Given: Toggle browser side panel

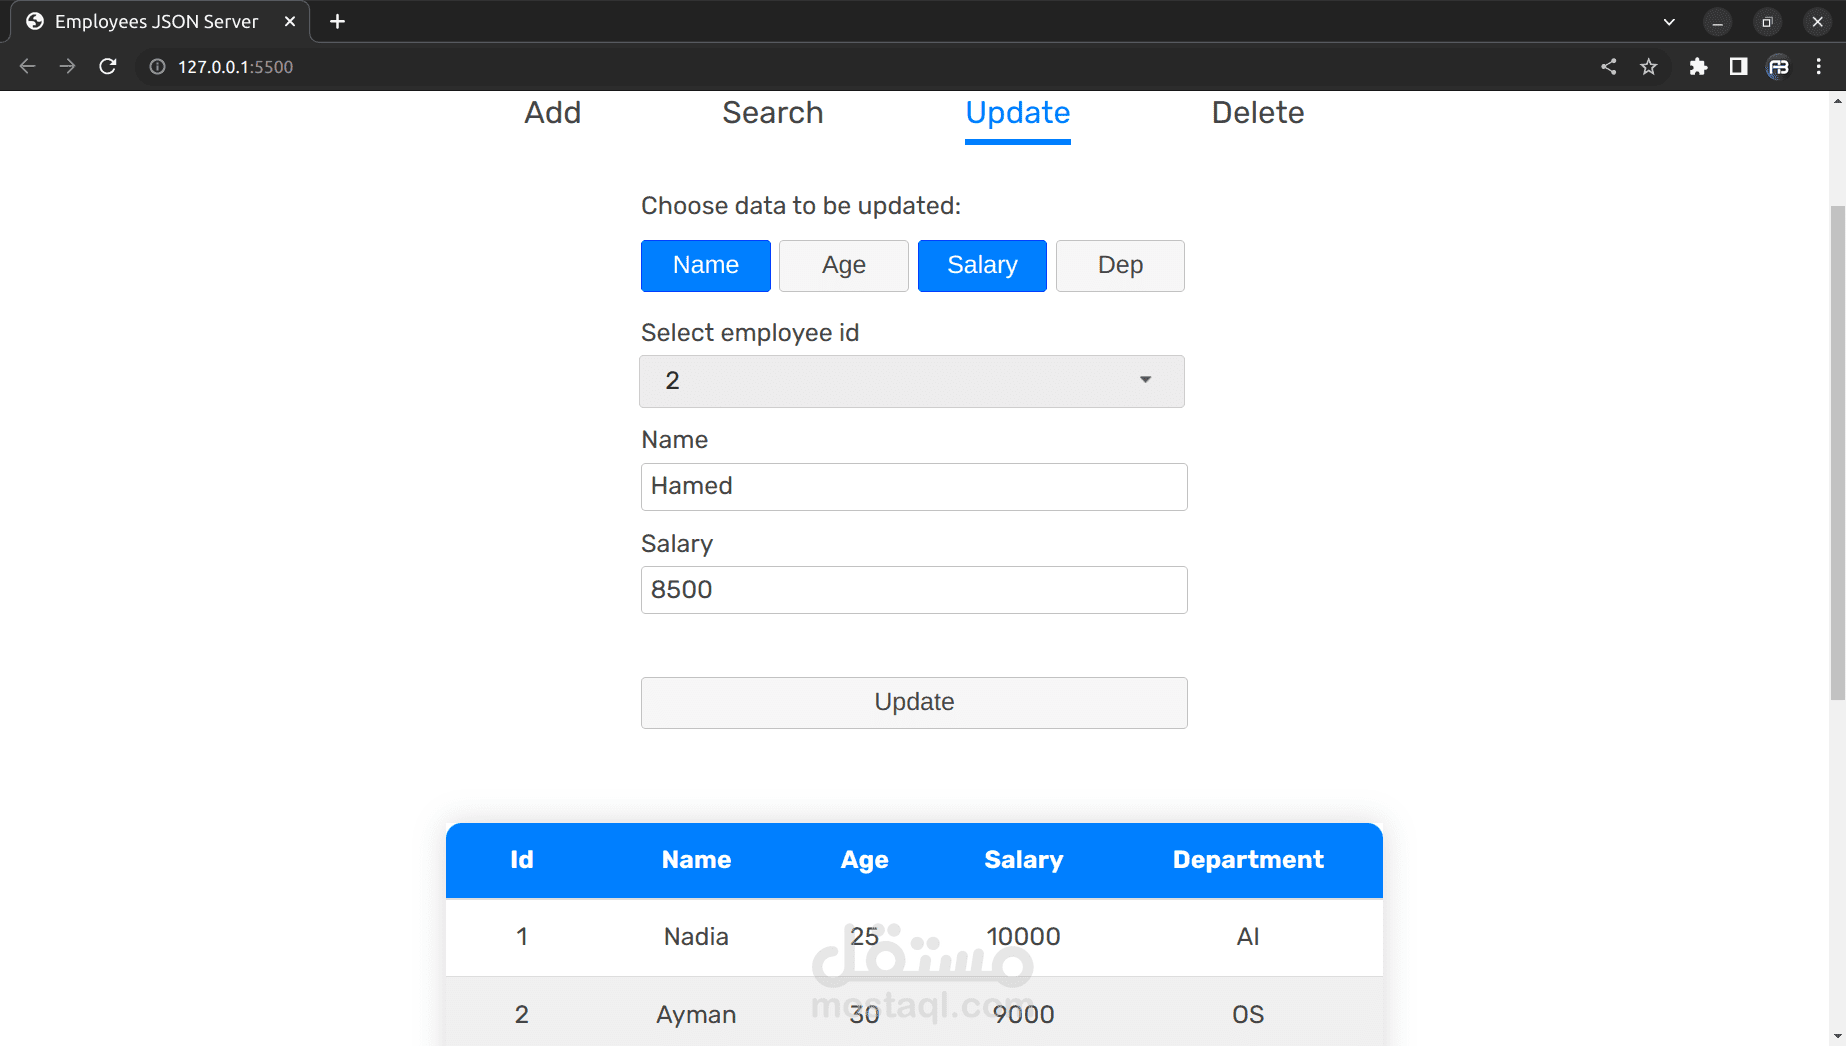Looking at the screenshot, I should click(x=1738, y=67).
